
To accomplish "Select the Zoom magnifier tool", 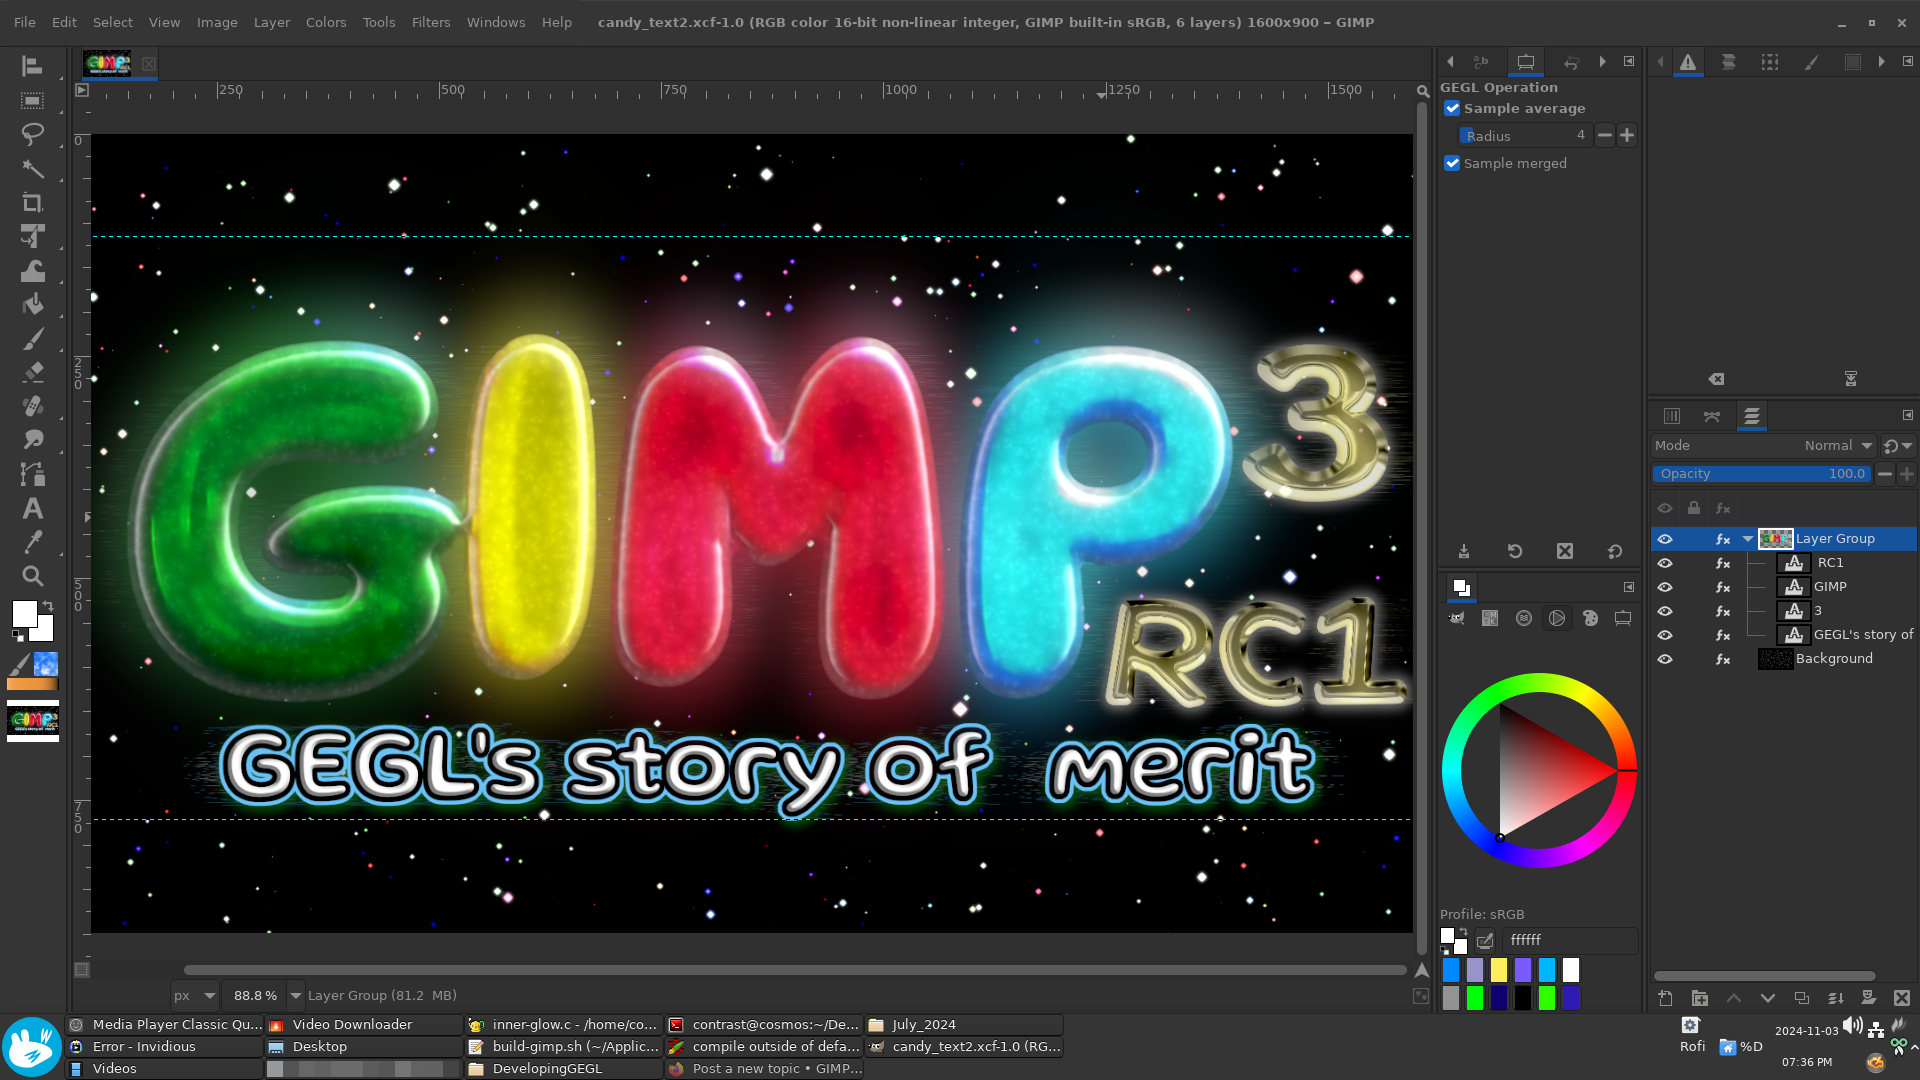I will [x=32, y=576].
